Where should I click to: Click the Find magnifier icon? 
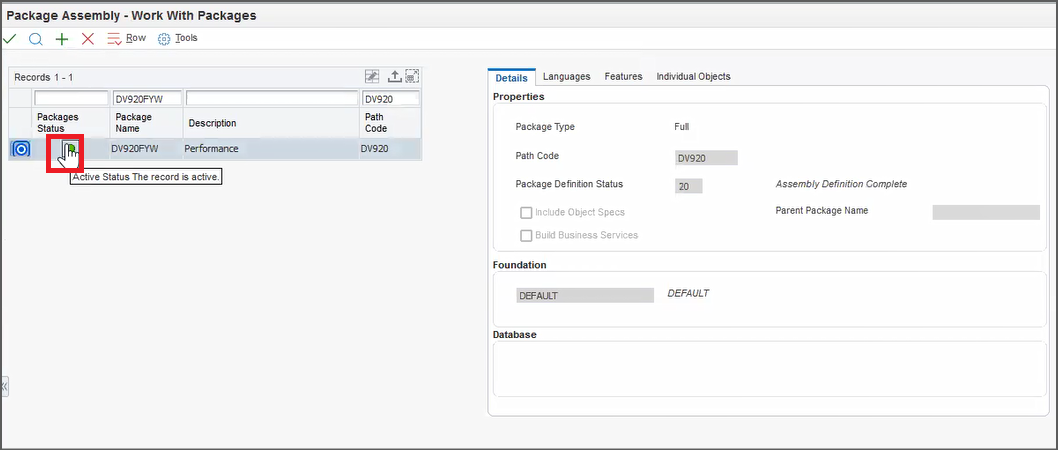click(36, 39)
